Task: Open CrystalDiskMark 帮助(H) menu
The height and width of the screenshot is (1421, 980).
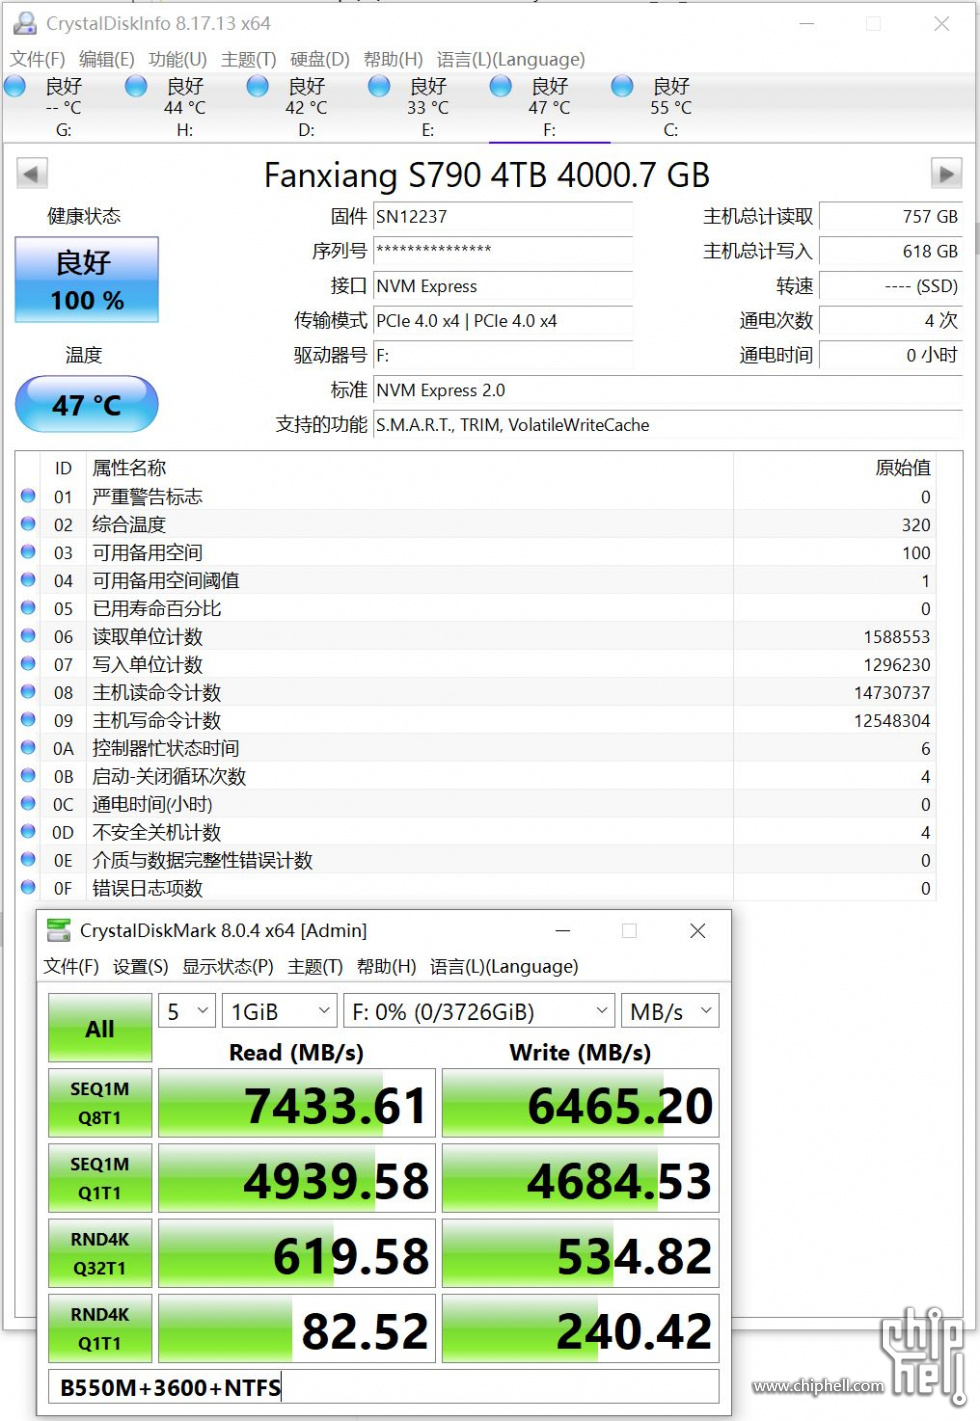Action: [x=386, y=966]
